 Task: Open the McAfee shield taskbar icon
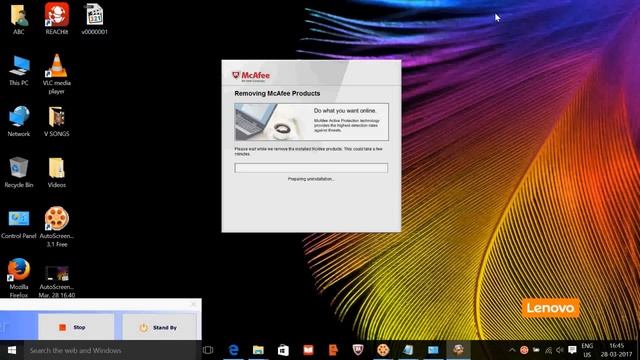(x=358, y=350)
